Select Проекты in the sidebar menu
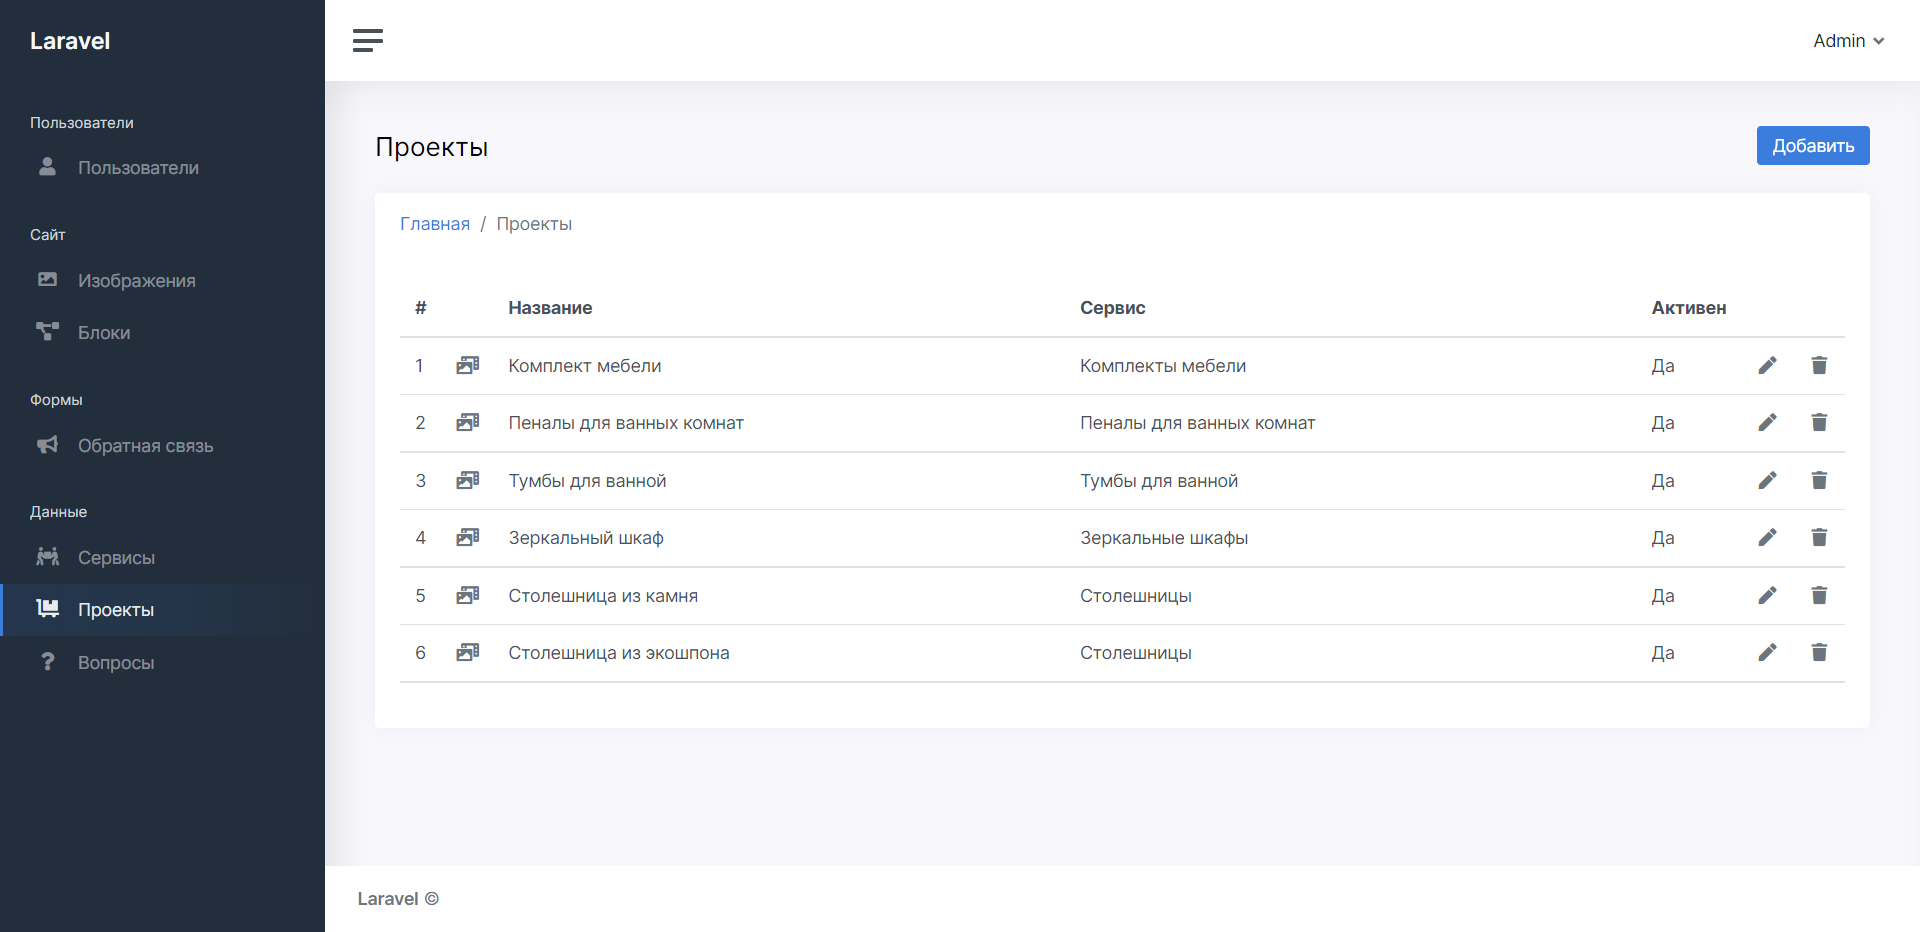This screenshot has height=932, width=1920. [x=117, y=609]
